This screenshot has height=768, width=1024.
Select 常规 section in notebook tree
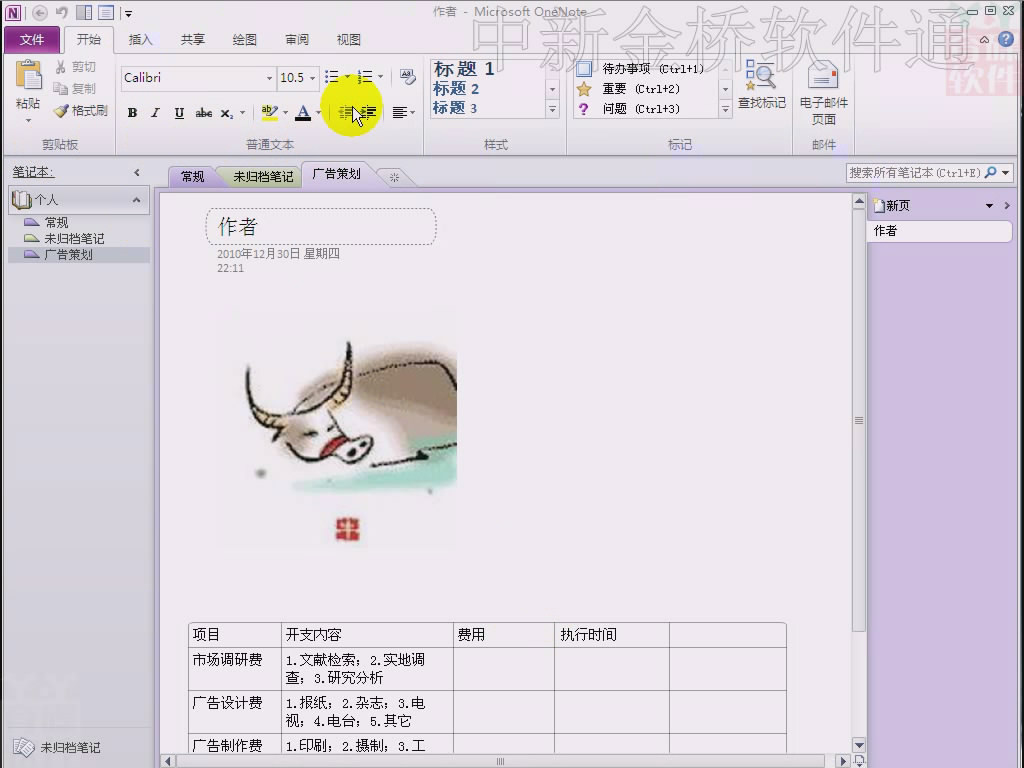[56, 222]
